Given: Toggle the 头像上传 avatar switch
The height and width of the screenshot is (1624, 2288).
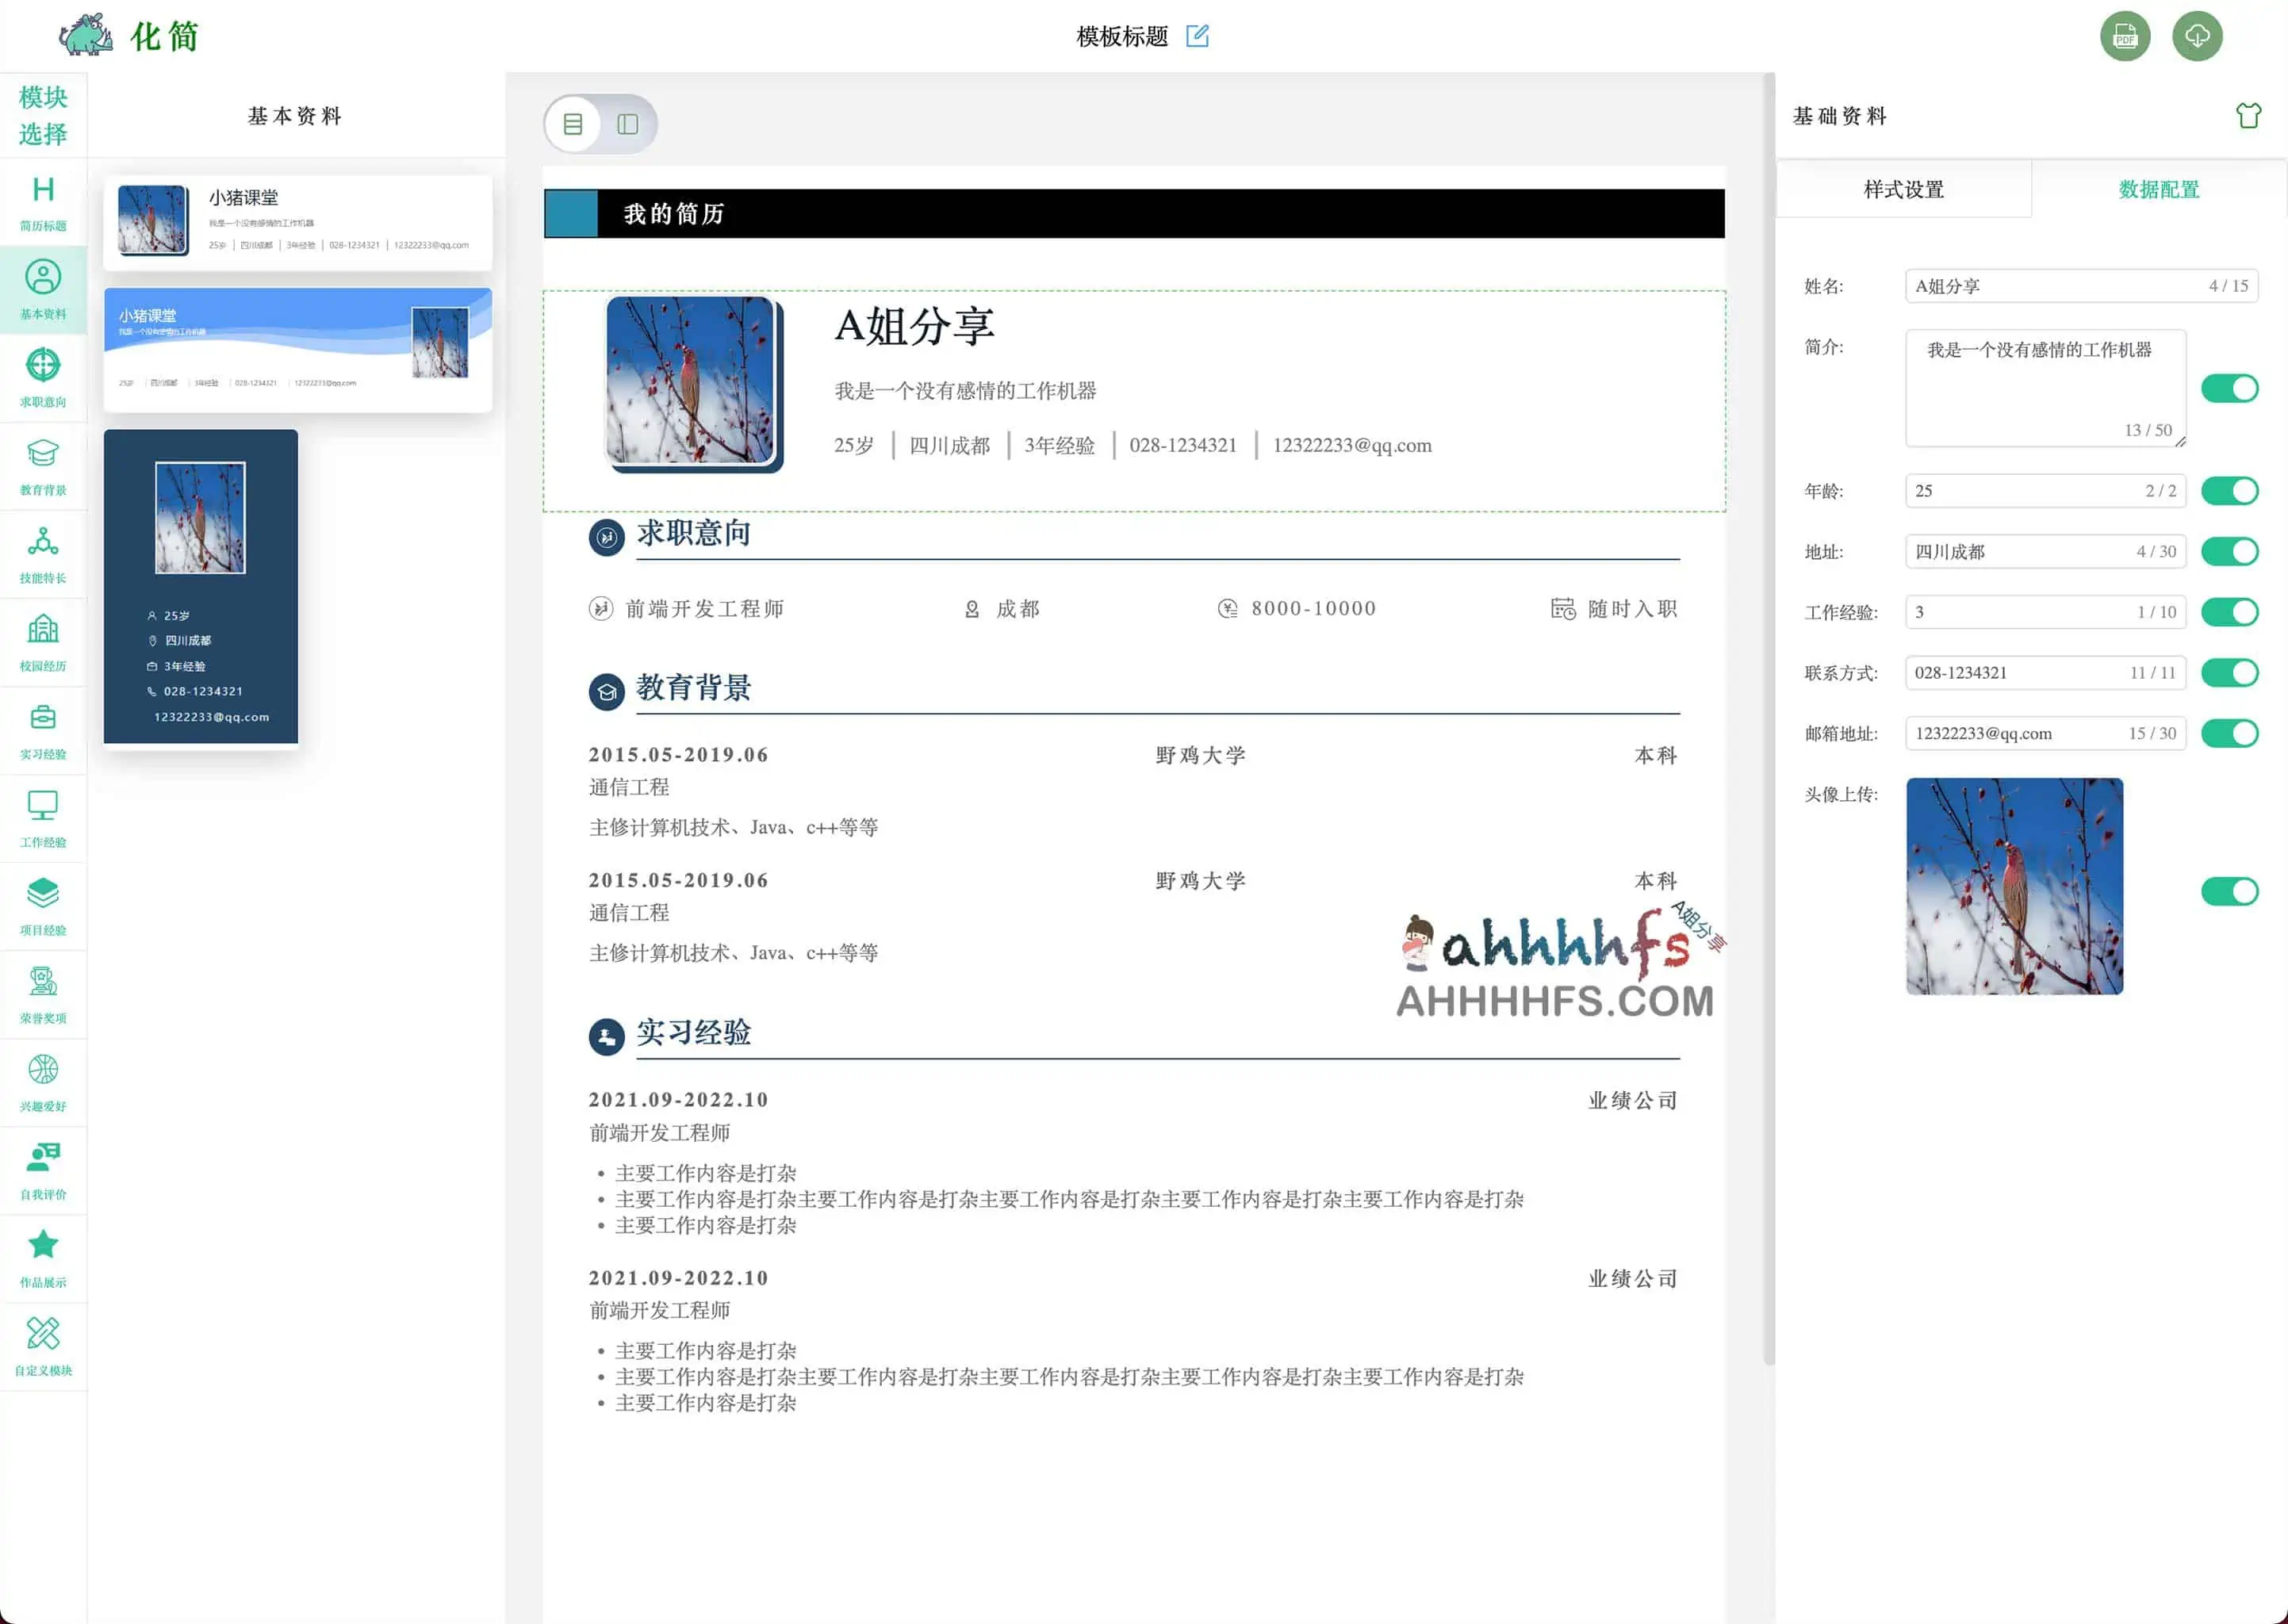Looking at the screenshot, I should (2229, 891).
